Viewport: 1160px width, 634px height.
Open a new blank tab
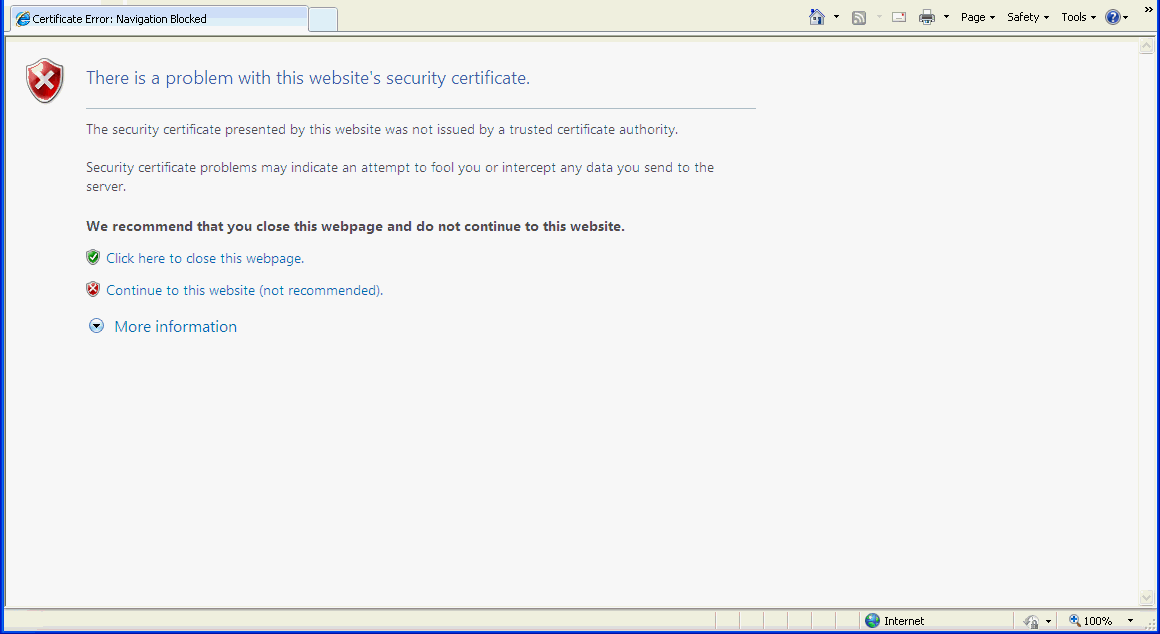pos(323,19)
